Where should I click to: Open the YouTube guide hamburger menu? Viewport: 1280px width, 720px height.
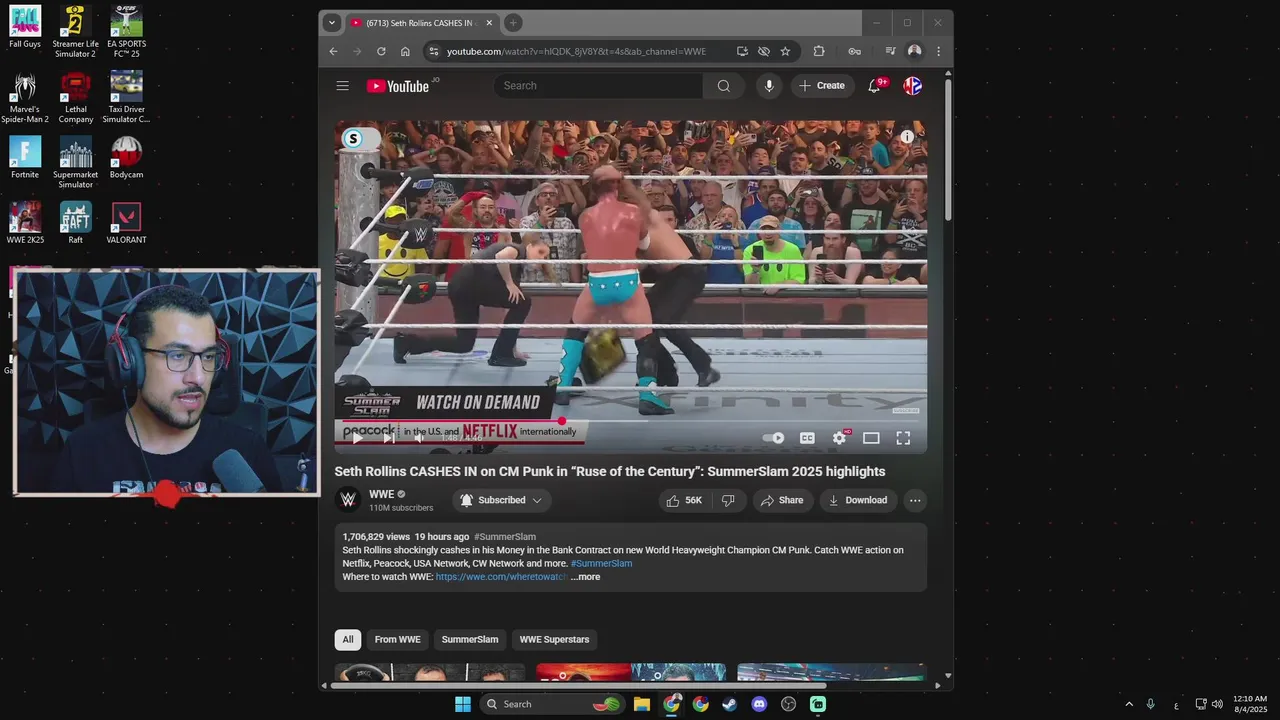pyautogui.click(x=342, y=86)
